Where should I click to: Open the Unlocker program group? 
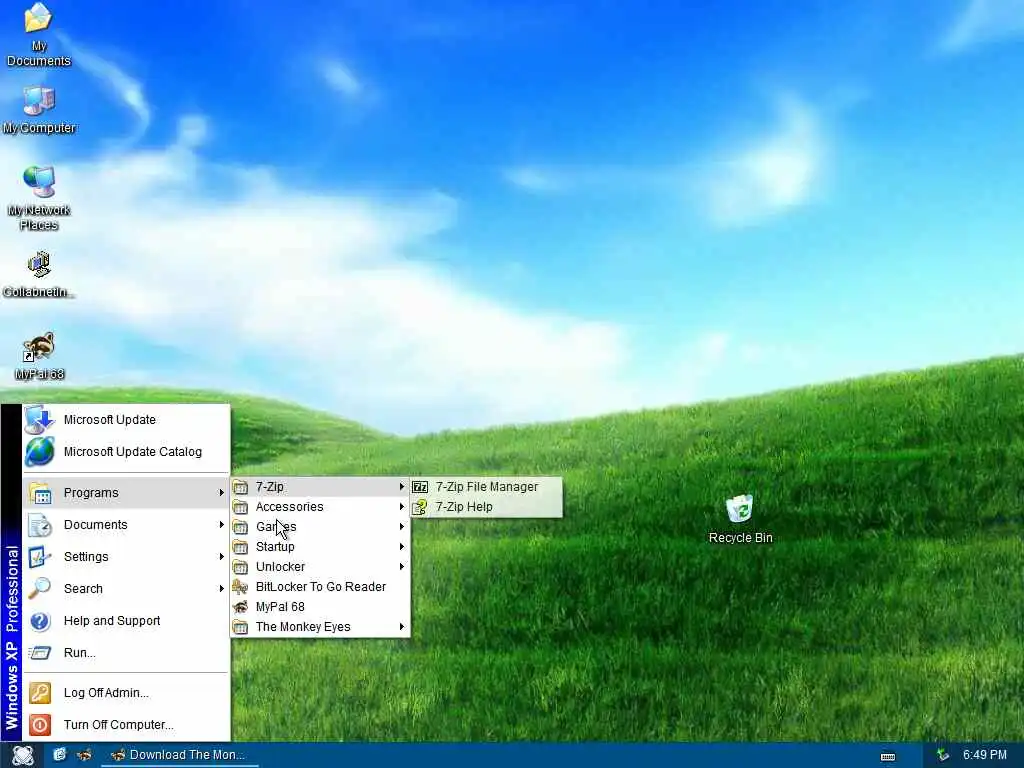point(320,567)
